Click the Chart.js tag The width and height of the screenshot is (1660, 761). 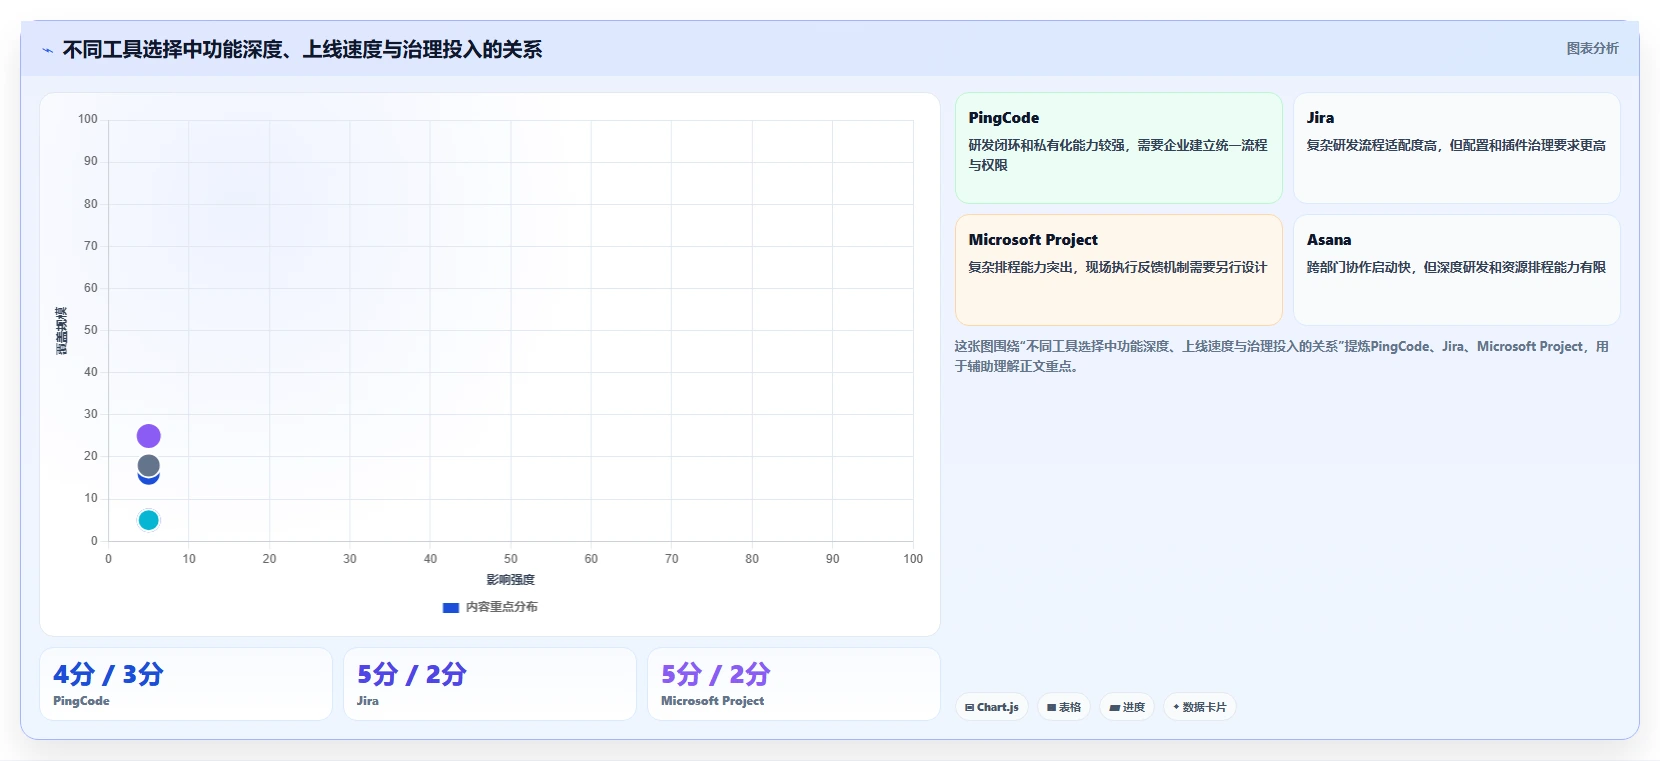992,707
